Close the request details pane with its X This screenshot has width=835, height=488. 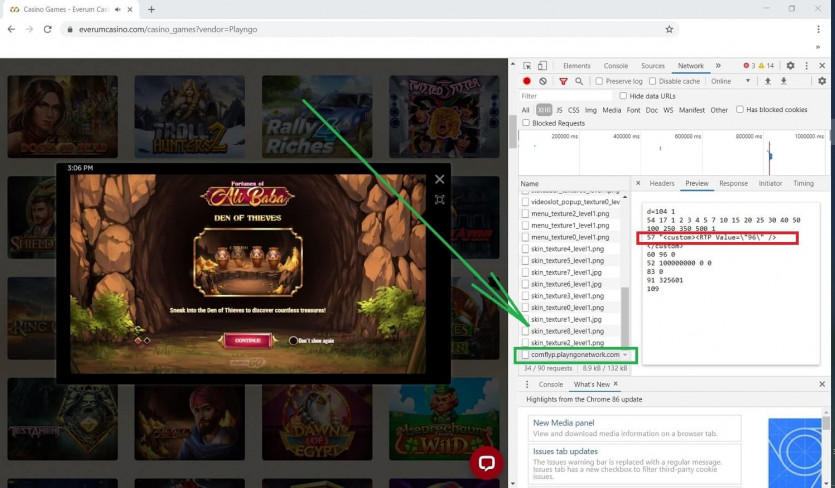[x=638, y=183]
